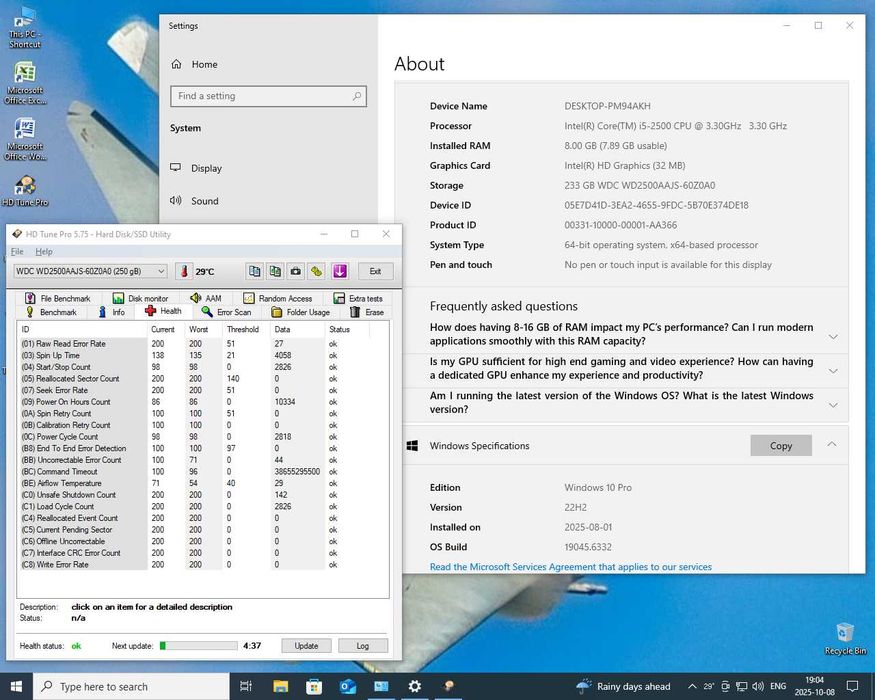Open HD Tune Help menu
The height and width of the screenshot is (700, 875).
coord(44,251)
